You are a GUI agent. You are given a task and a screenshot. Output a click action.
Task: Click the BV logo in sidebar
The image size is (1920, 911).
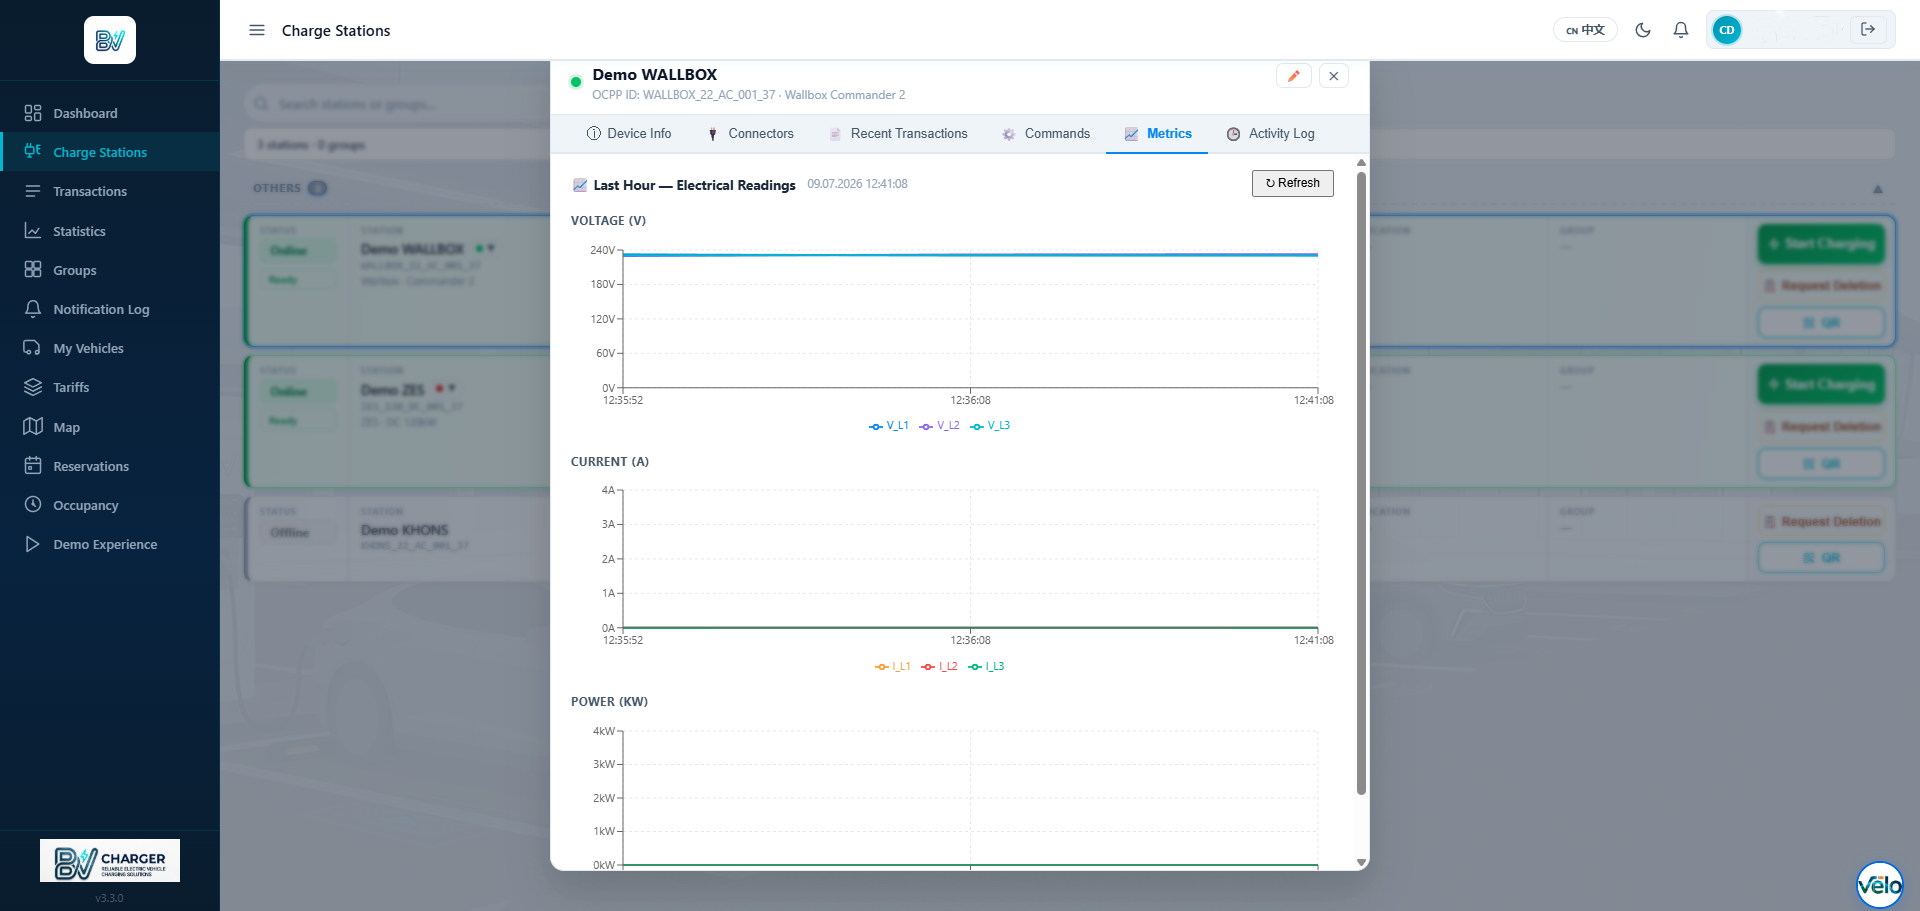110,40
